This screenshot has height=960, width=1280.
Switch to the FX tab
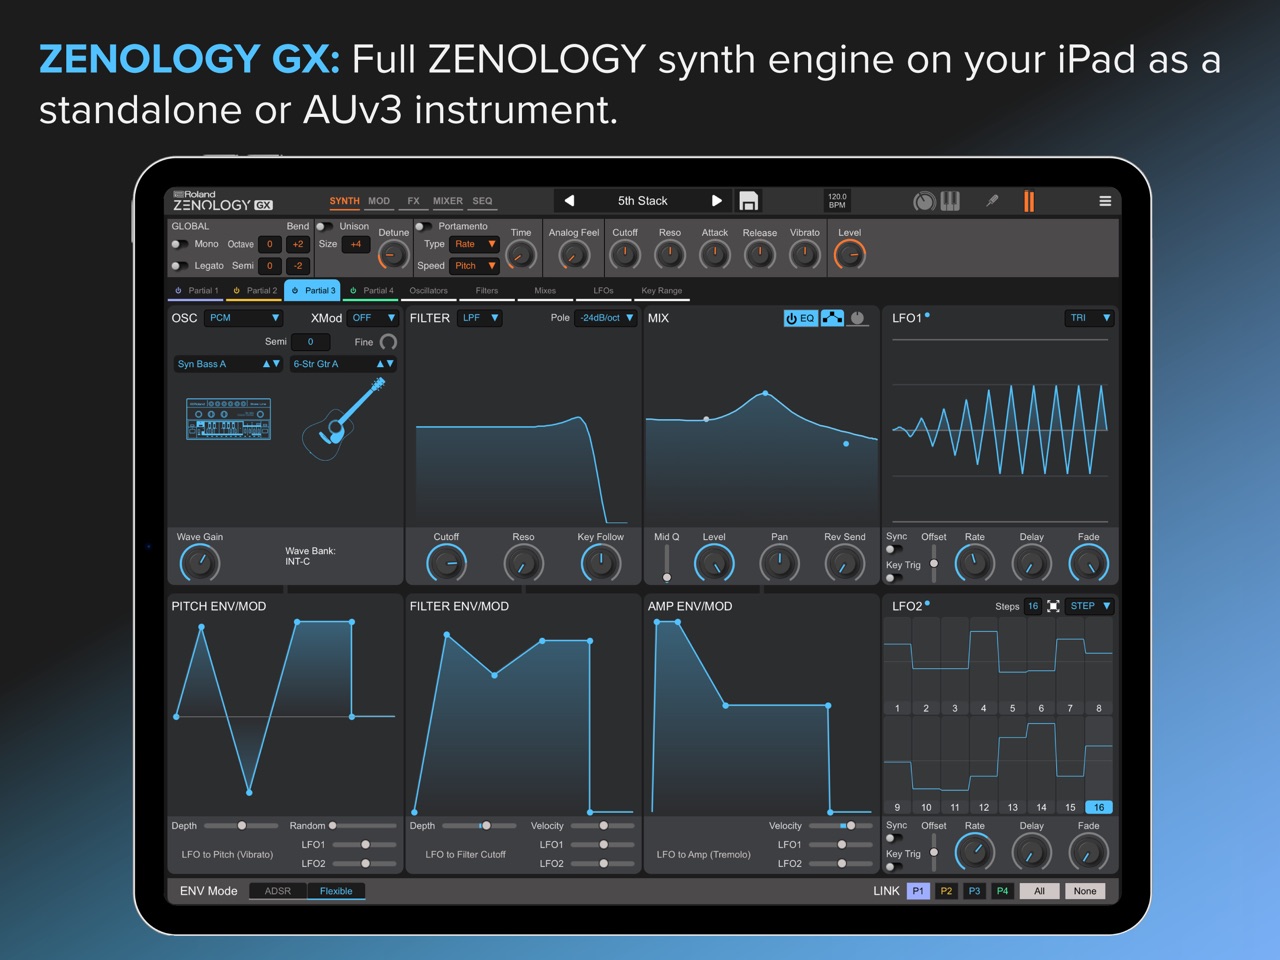(x=413, y=201)
